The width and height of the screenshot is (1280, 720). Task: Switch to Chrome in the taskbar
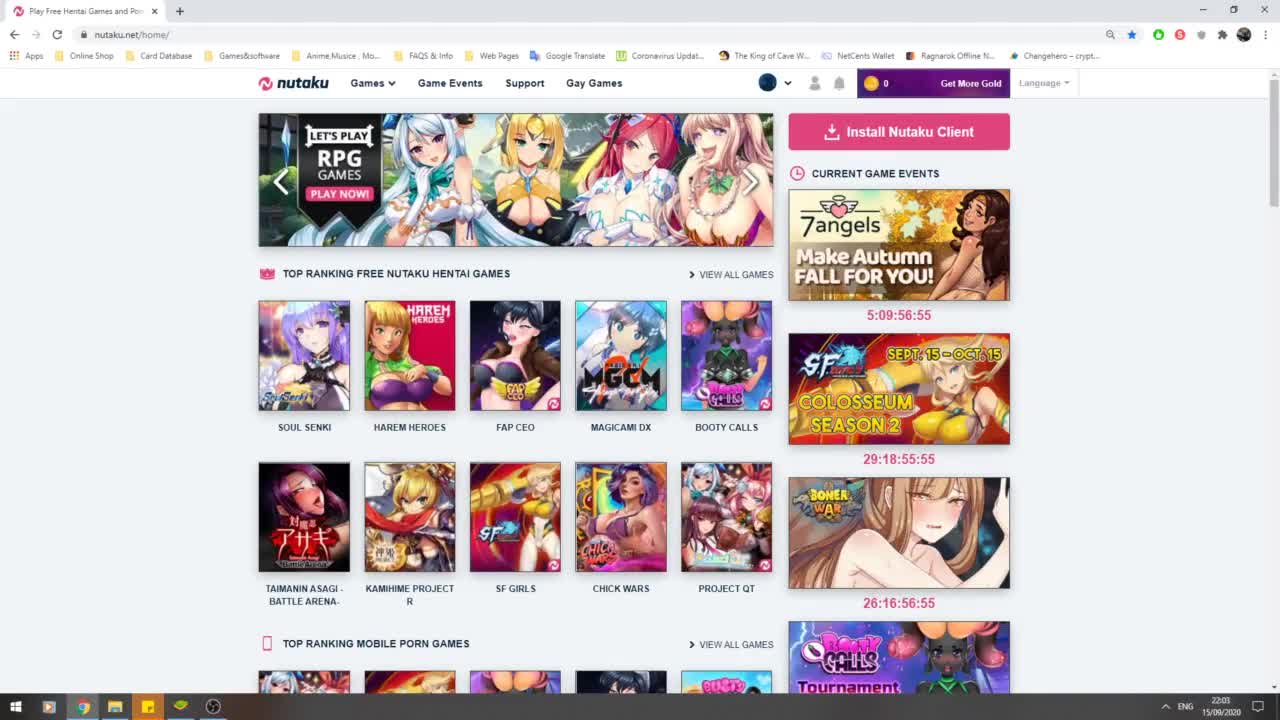point(82,707)
